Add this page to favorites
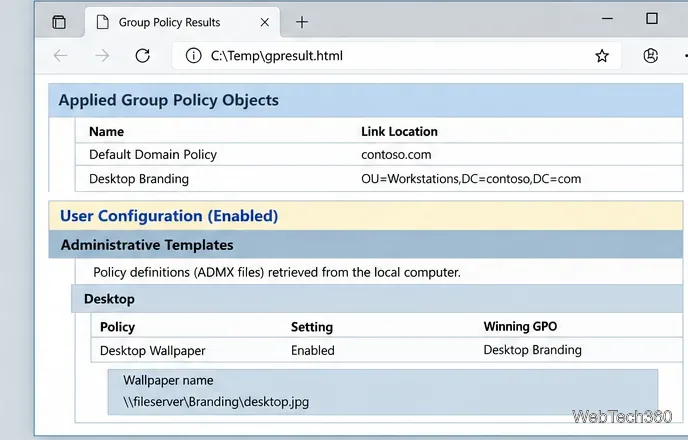This screenshot has height=440, width=688. (602, 56)
